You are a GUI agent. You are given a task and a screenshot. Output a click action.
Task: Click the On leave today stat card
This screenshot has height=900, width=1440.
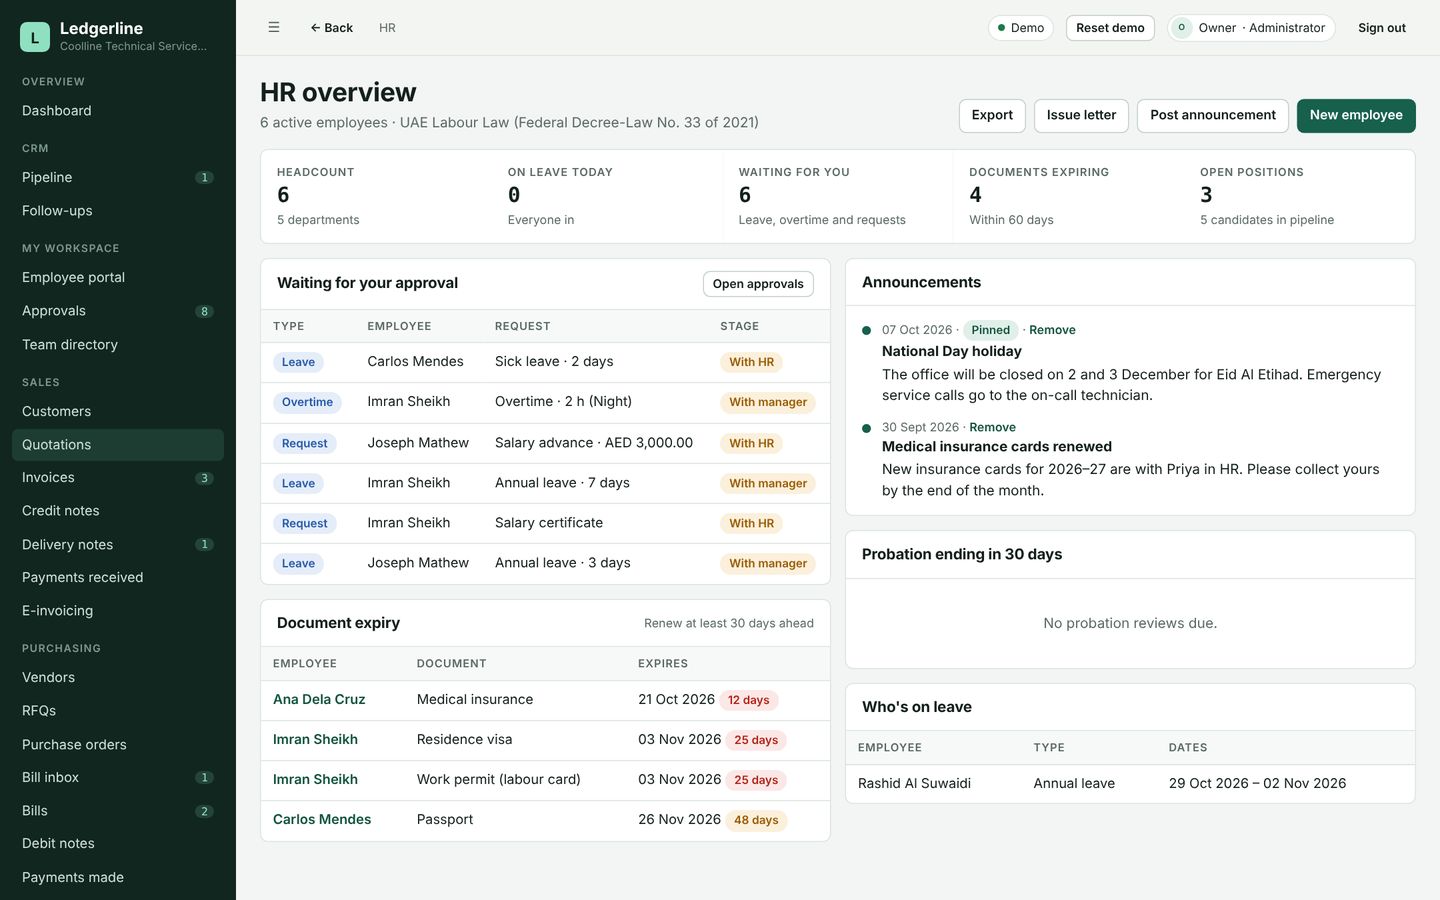[607, 196]
